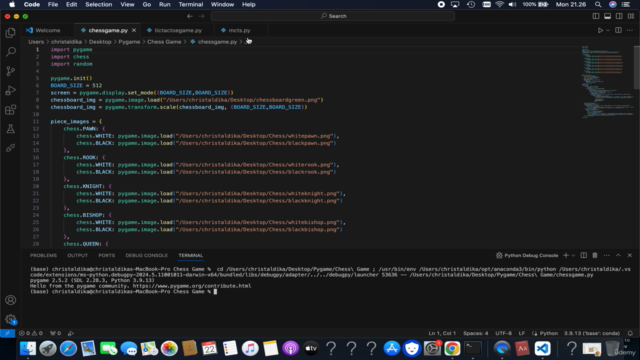Open Source Control in the activity bar

(x=11, y=71)
